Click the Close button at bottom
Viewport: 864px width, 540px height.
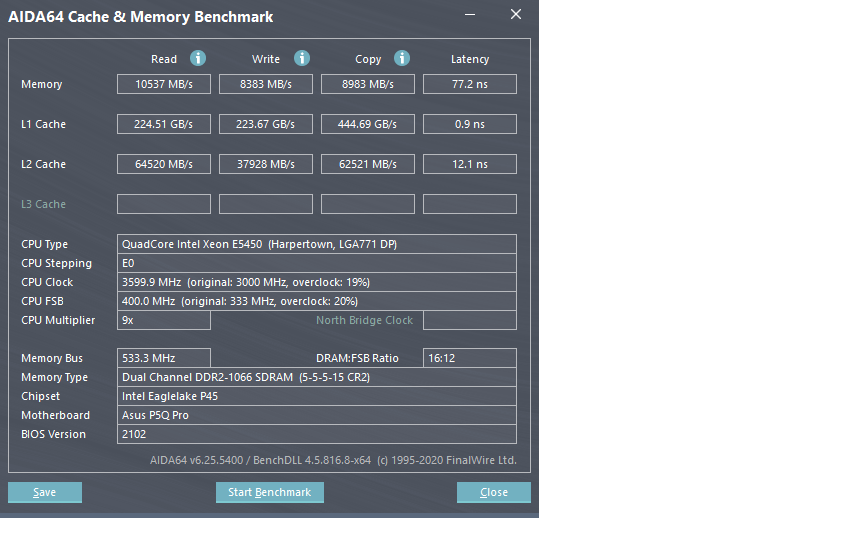click(x=494, y=492)
